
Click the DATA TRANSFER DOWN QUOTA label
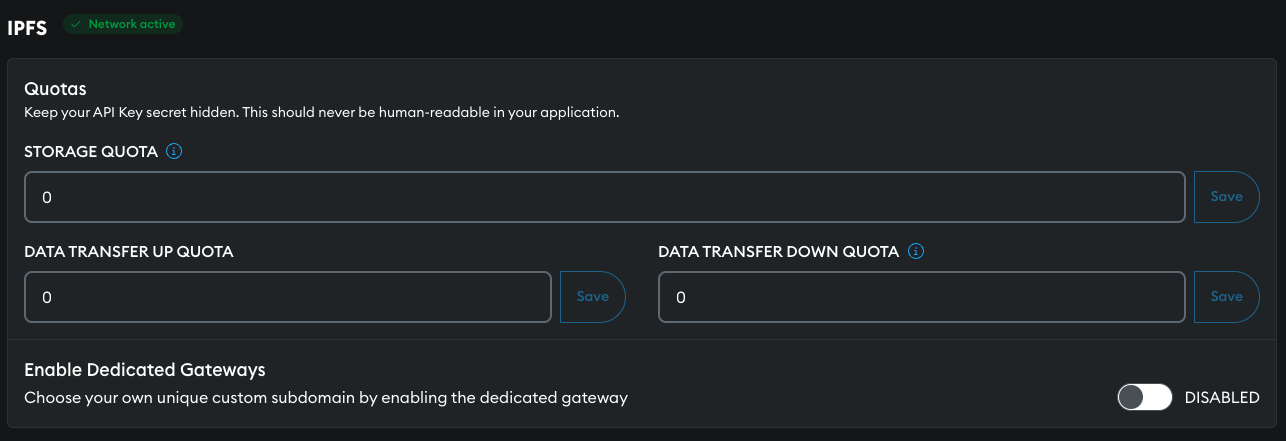pos(779,252)
